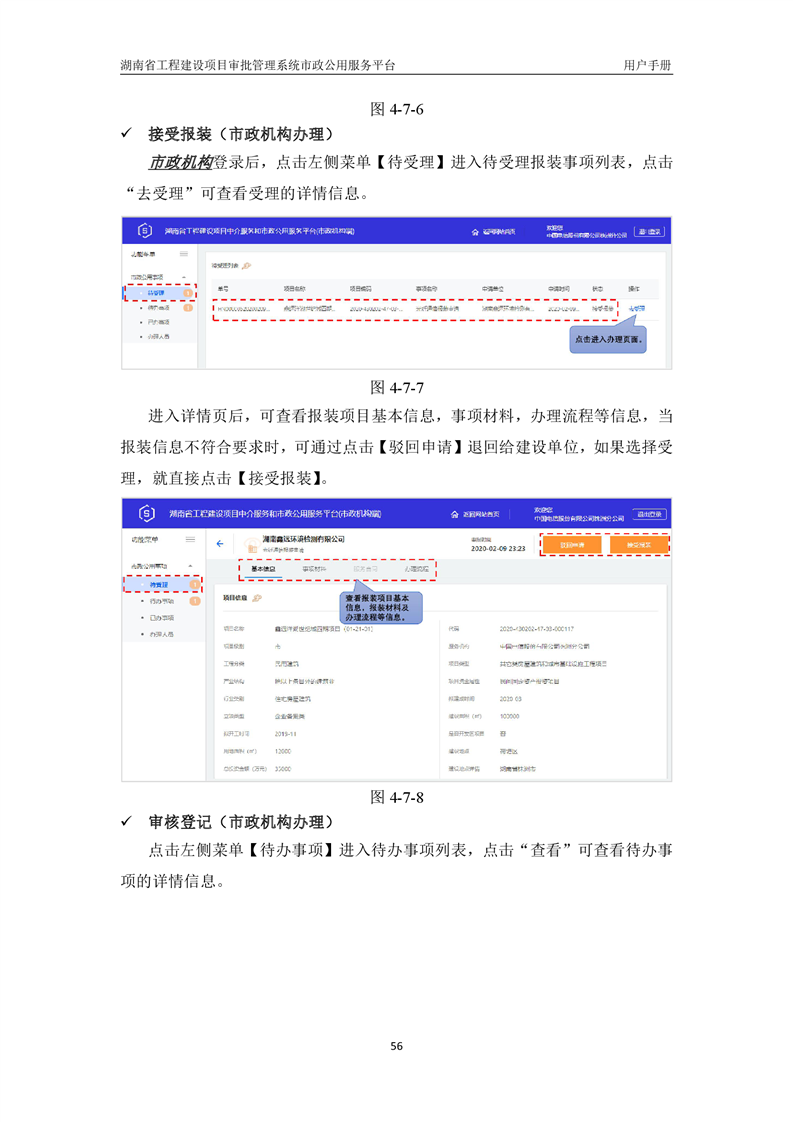Select 待受理 item in Figure 4-7-8 sidebar

point(159,585)
